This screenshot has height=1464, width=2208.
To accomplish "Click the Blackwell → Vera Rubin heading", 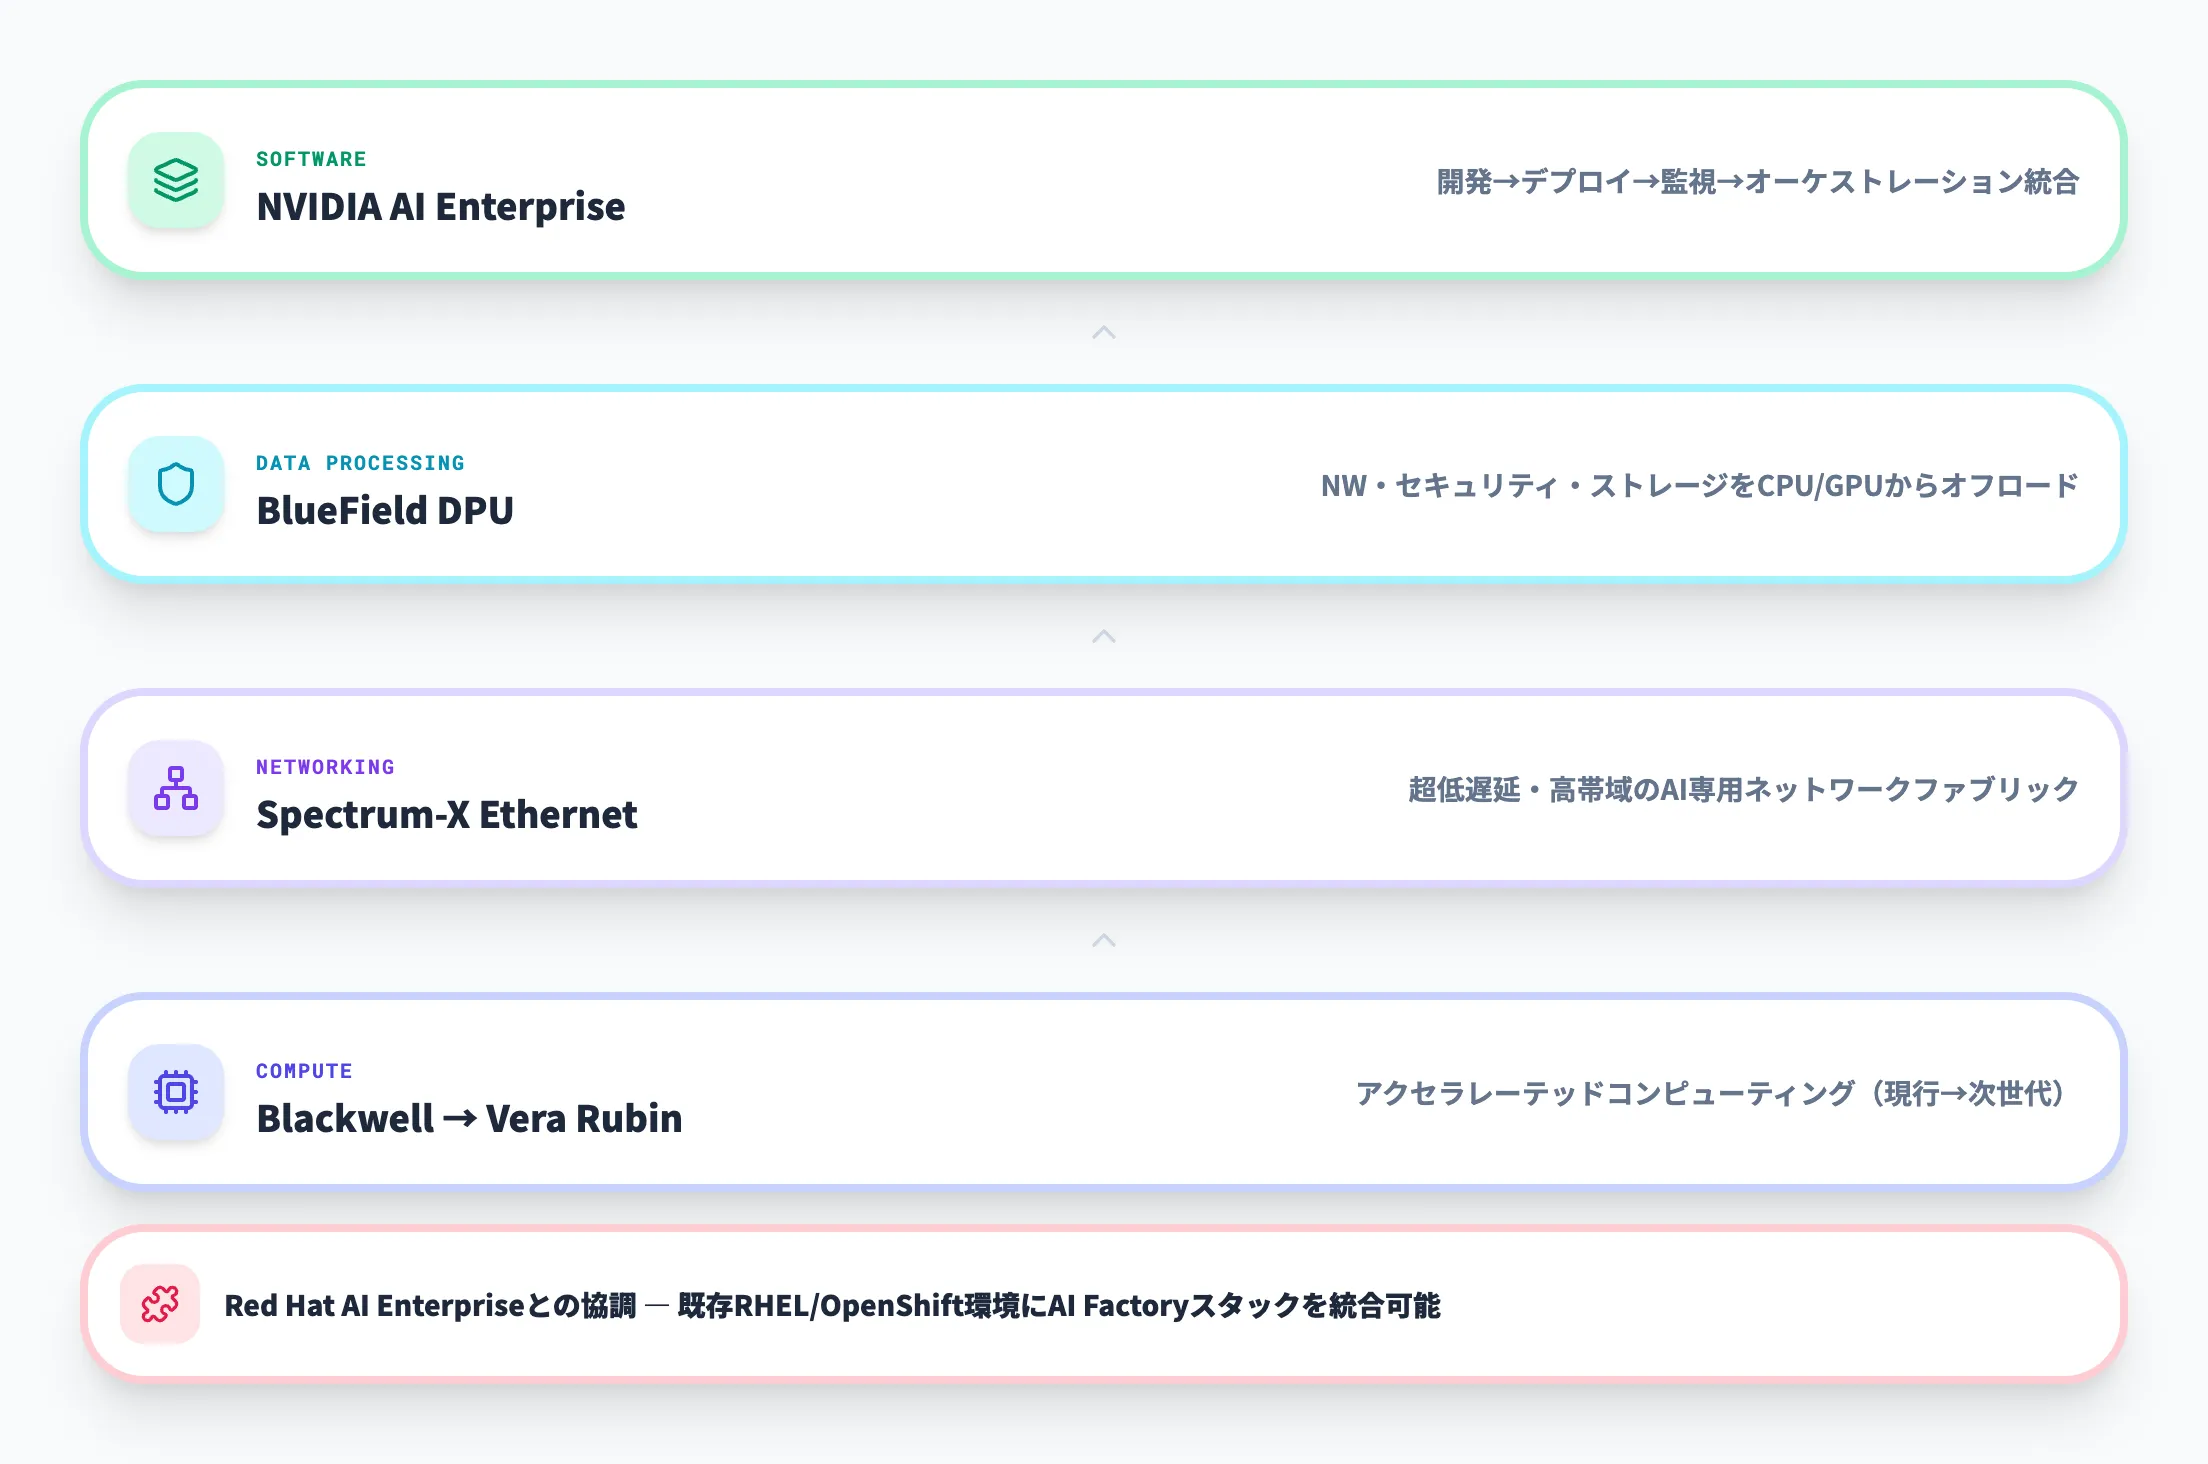I will (x=469, y=1119).
